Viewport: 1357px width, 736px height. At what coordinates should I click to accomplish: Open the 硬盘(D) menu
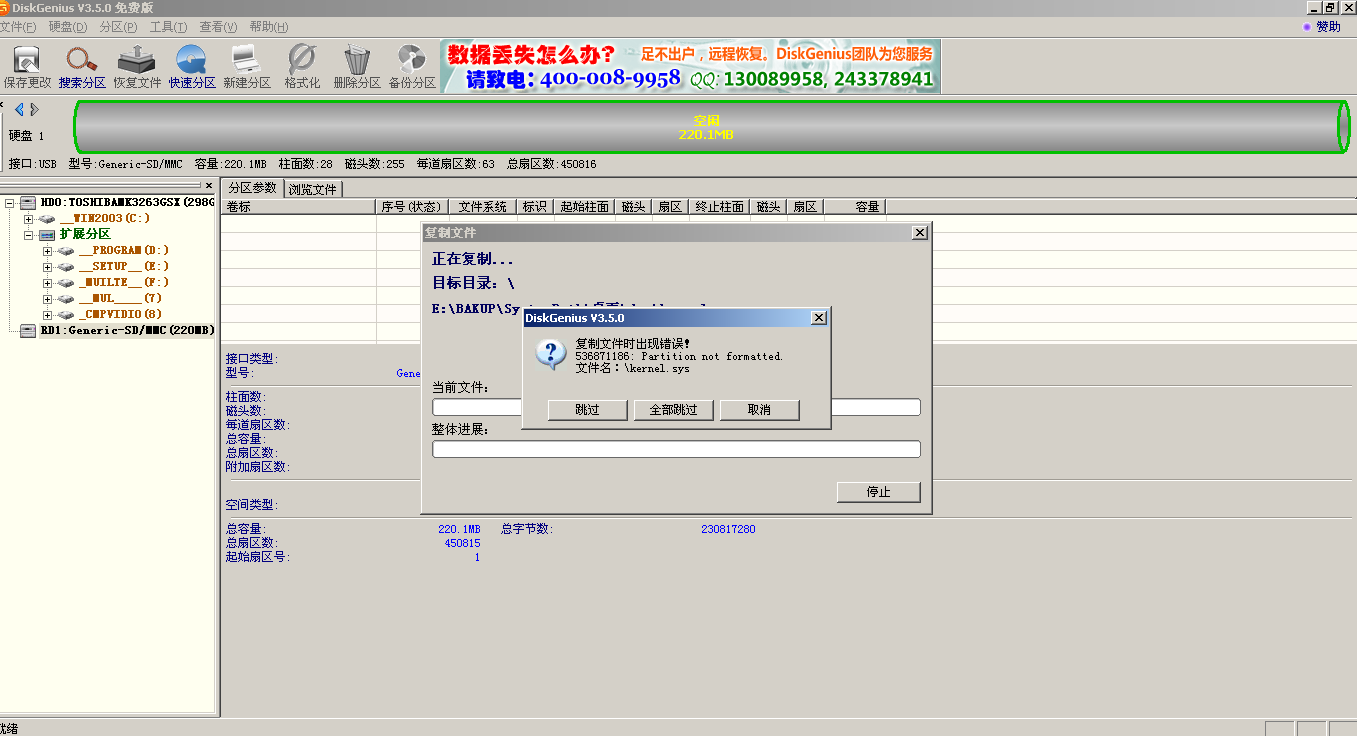tap(68, 27)
